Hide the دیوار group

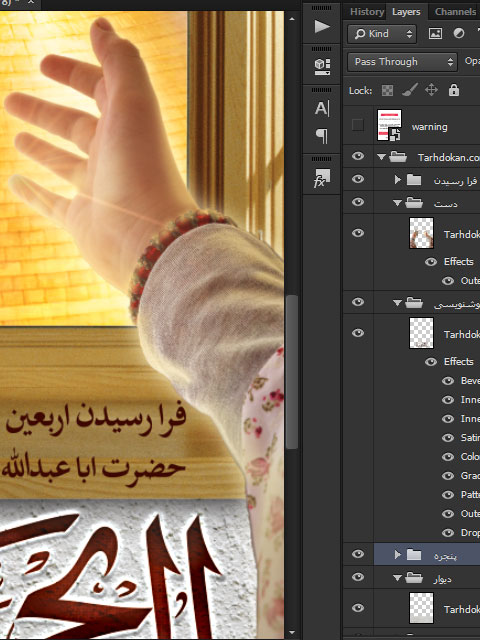[x=358, y=577]
